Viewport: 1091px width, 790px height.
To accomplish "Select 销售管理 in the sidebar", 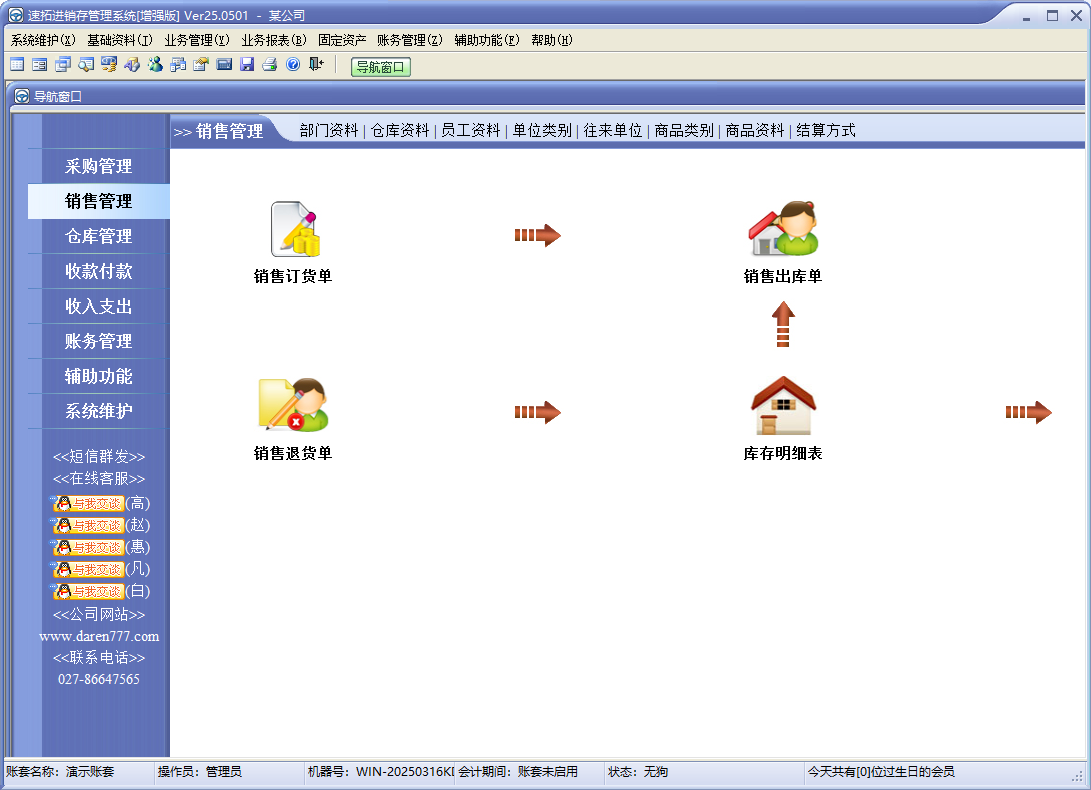I will pos(99,201).
